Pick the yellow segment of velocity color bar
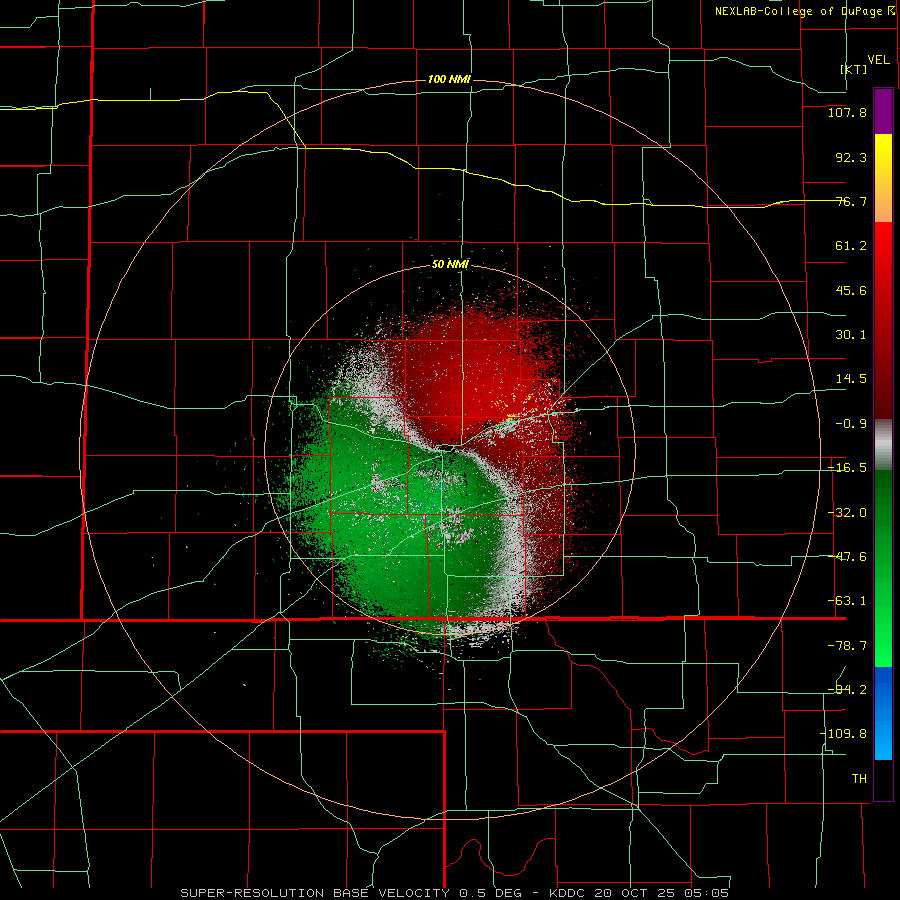 [x=883, y=178]
